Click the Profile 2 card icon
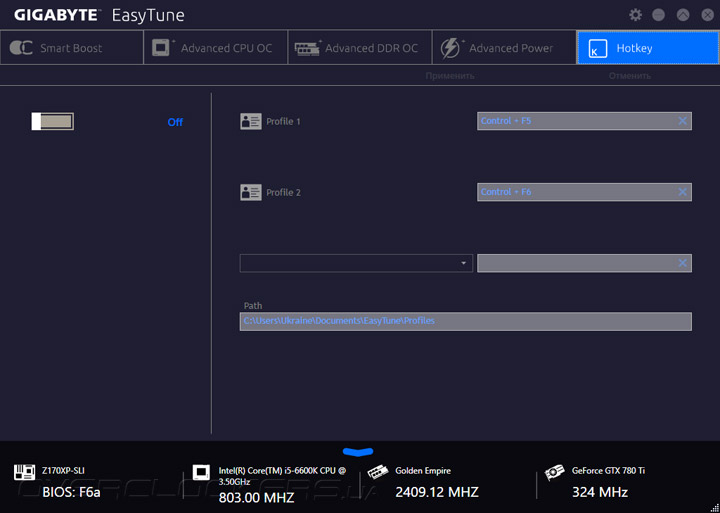The width and height of the screenshot is (720, 513). (251, 192)
